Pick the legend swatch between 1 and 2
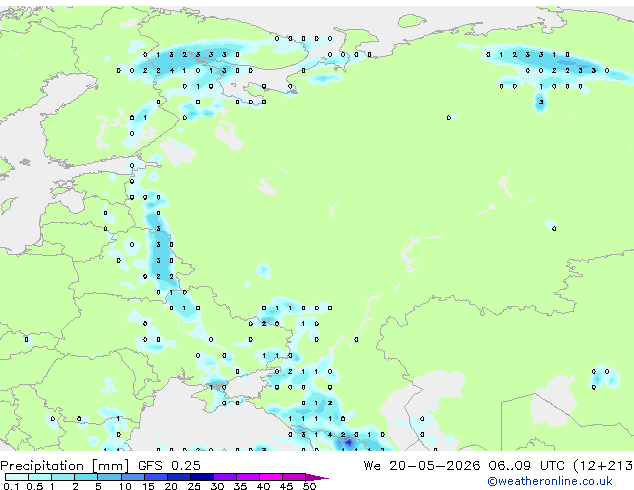Screen dimensions: 634x490 tap(63, 477)
